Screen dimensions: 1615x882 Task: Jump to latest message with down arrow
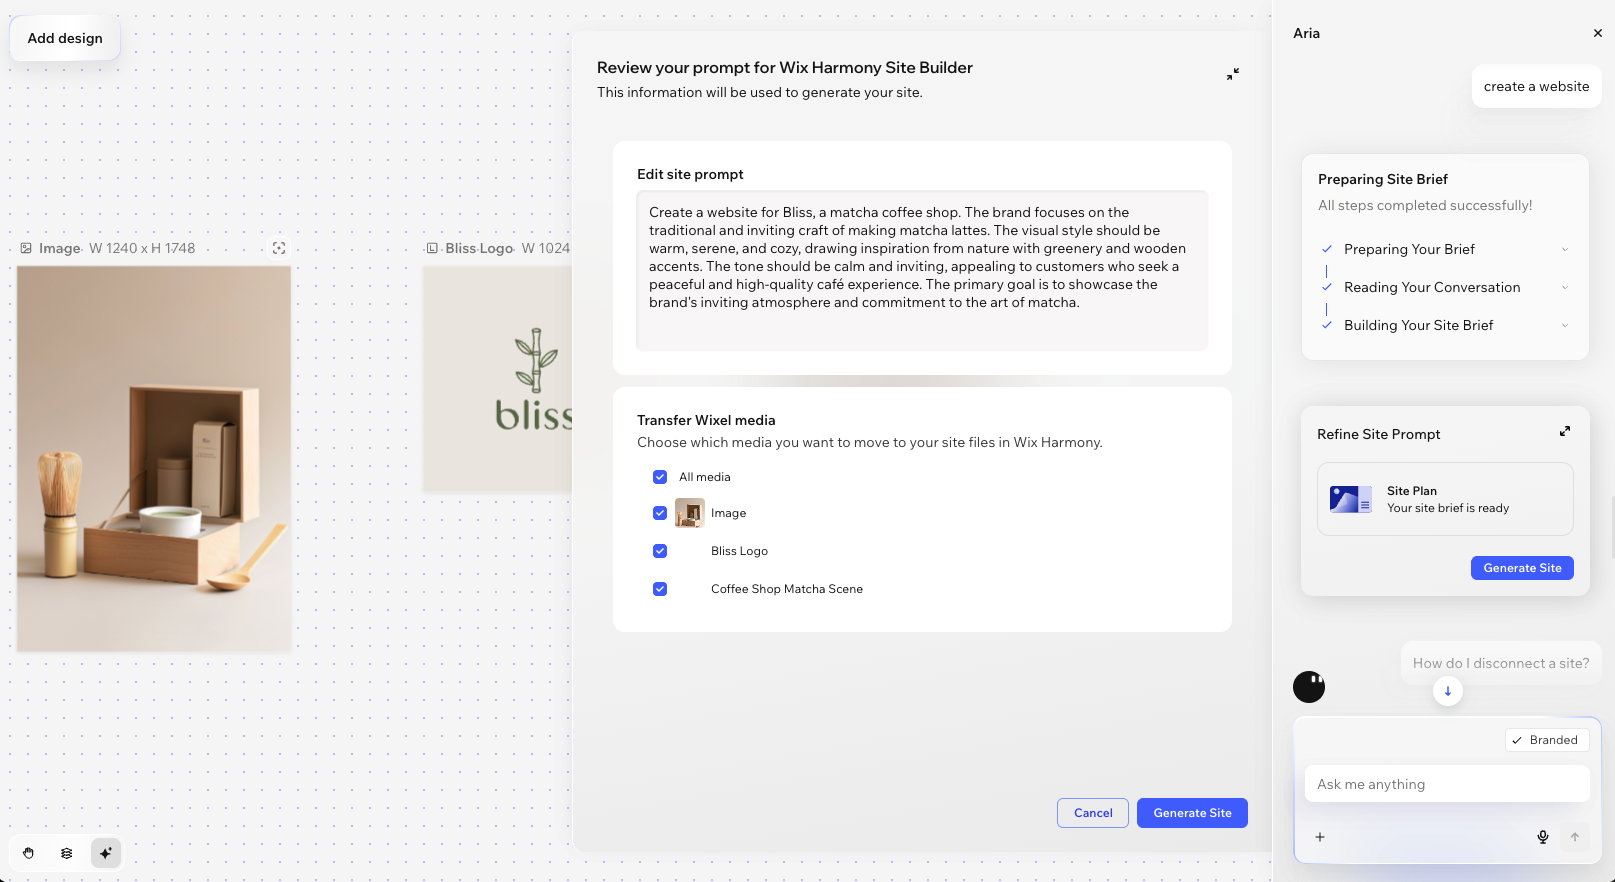1447,691
